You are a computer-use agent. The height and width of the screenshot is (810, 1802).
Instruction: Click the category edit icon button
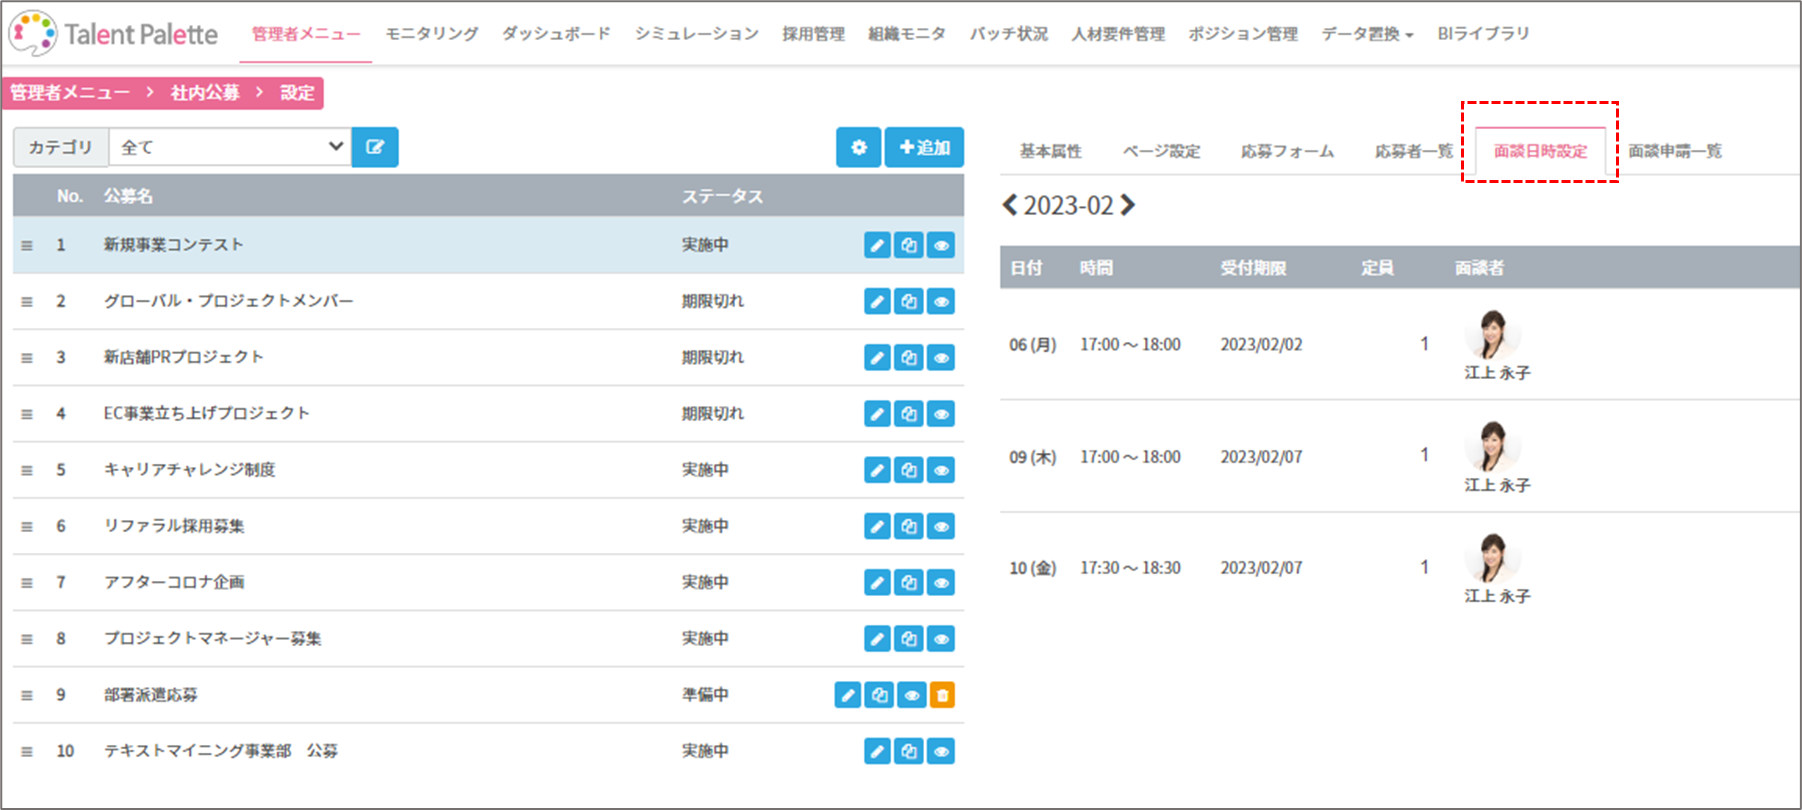pos(375,147)
